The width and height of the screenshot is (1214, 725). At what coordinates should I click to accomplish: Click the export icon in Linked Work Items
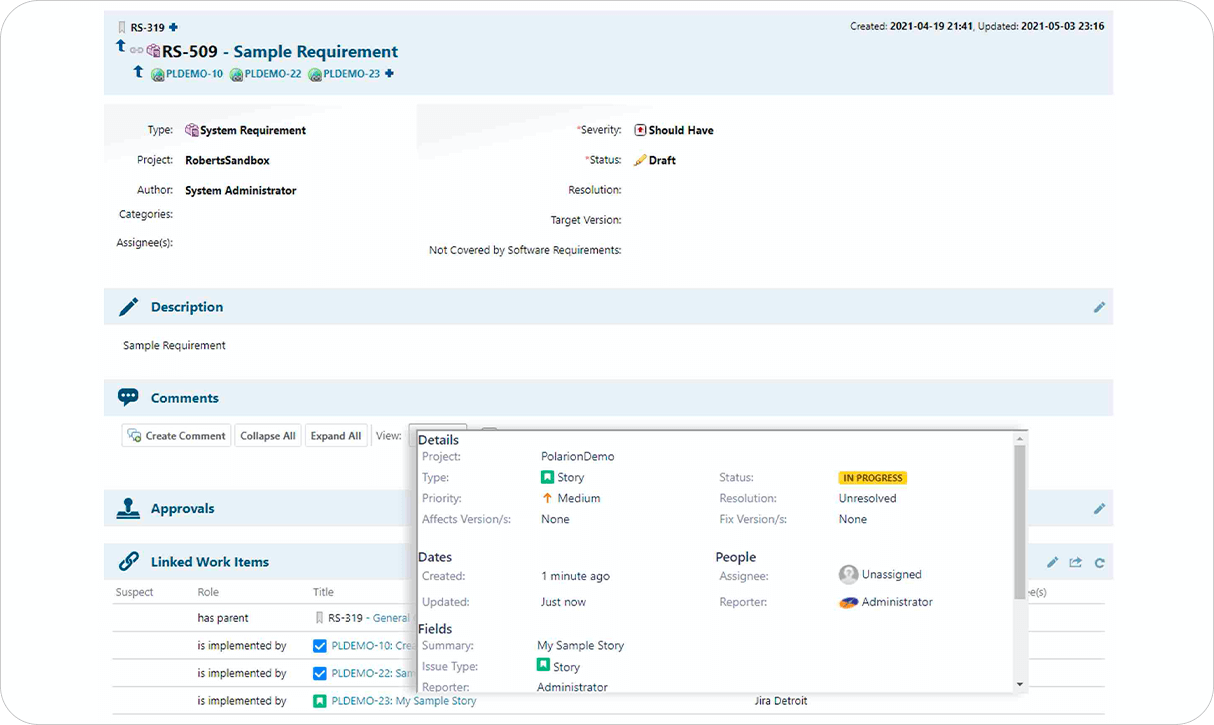(1076, 563)
